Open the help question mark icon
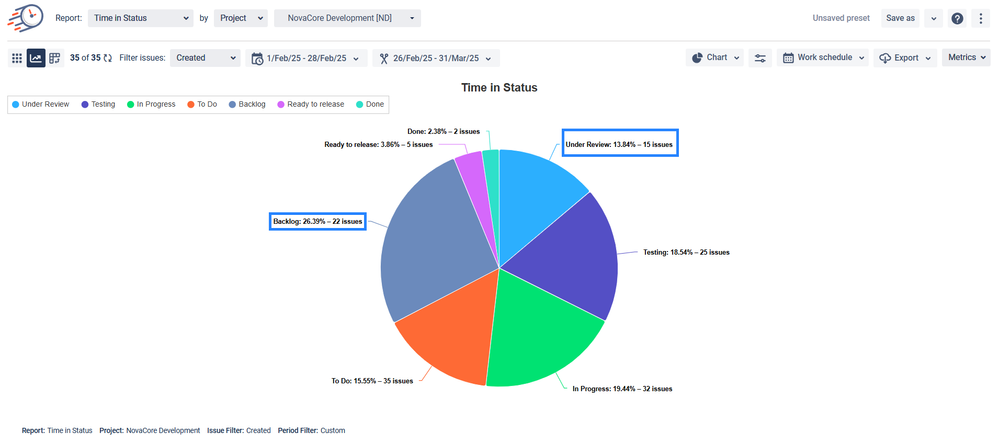 click(957, 18)
